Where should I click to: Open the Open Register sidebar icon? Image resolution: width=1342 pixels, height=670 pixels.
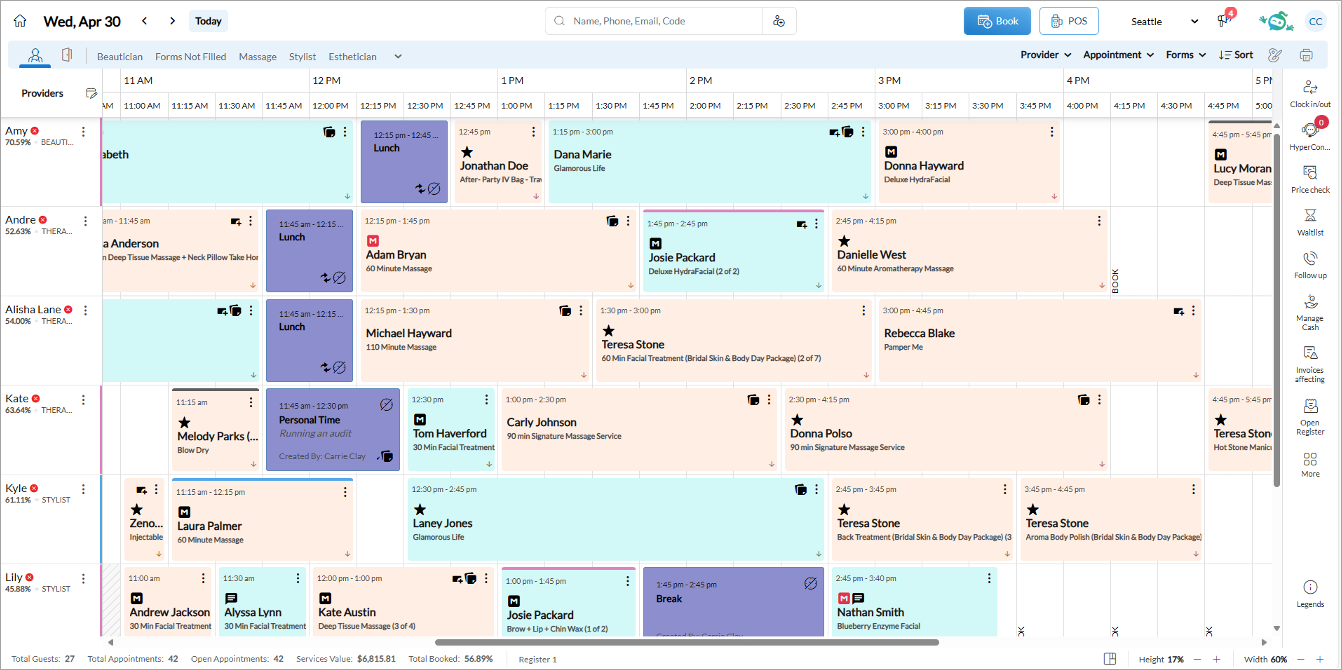[x=1310, y=417]
